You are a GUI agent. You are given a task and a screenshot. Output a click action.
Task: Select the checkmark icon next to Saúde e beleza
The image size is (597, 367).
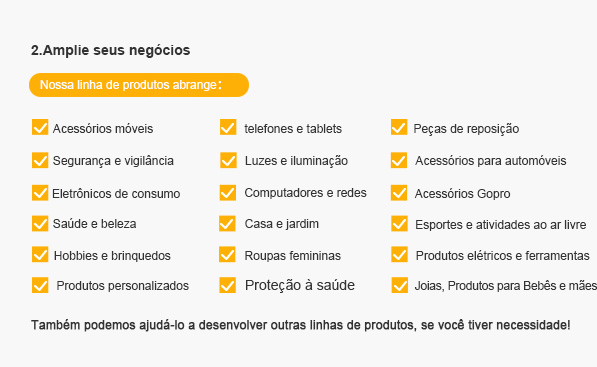(40, 223)
